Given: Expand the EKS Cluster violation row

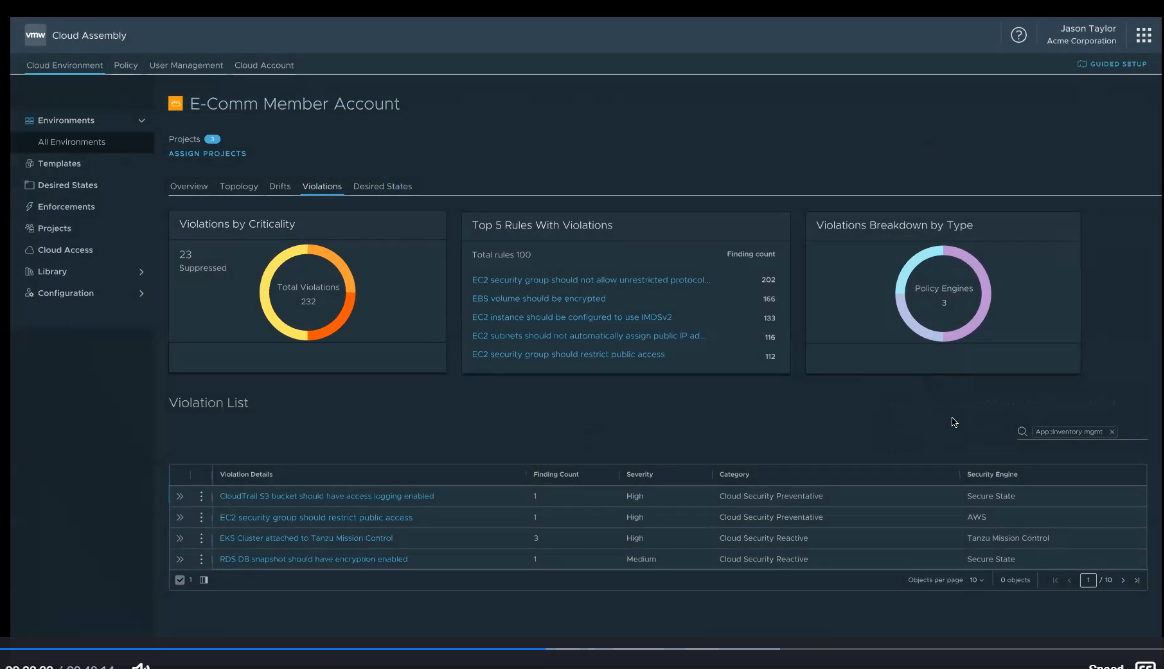Looking at the screenshot, I should (x=180, y=538).
